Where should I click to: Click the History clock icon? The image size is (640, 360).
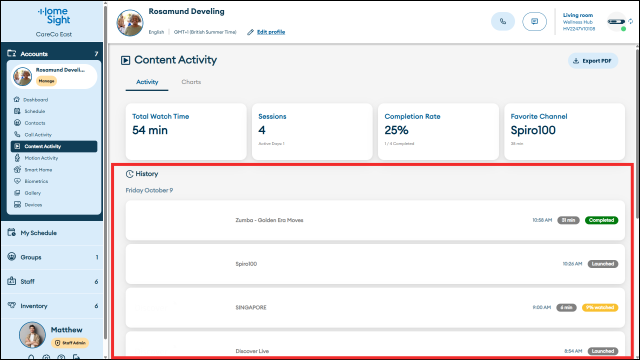point(129,174)
